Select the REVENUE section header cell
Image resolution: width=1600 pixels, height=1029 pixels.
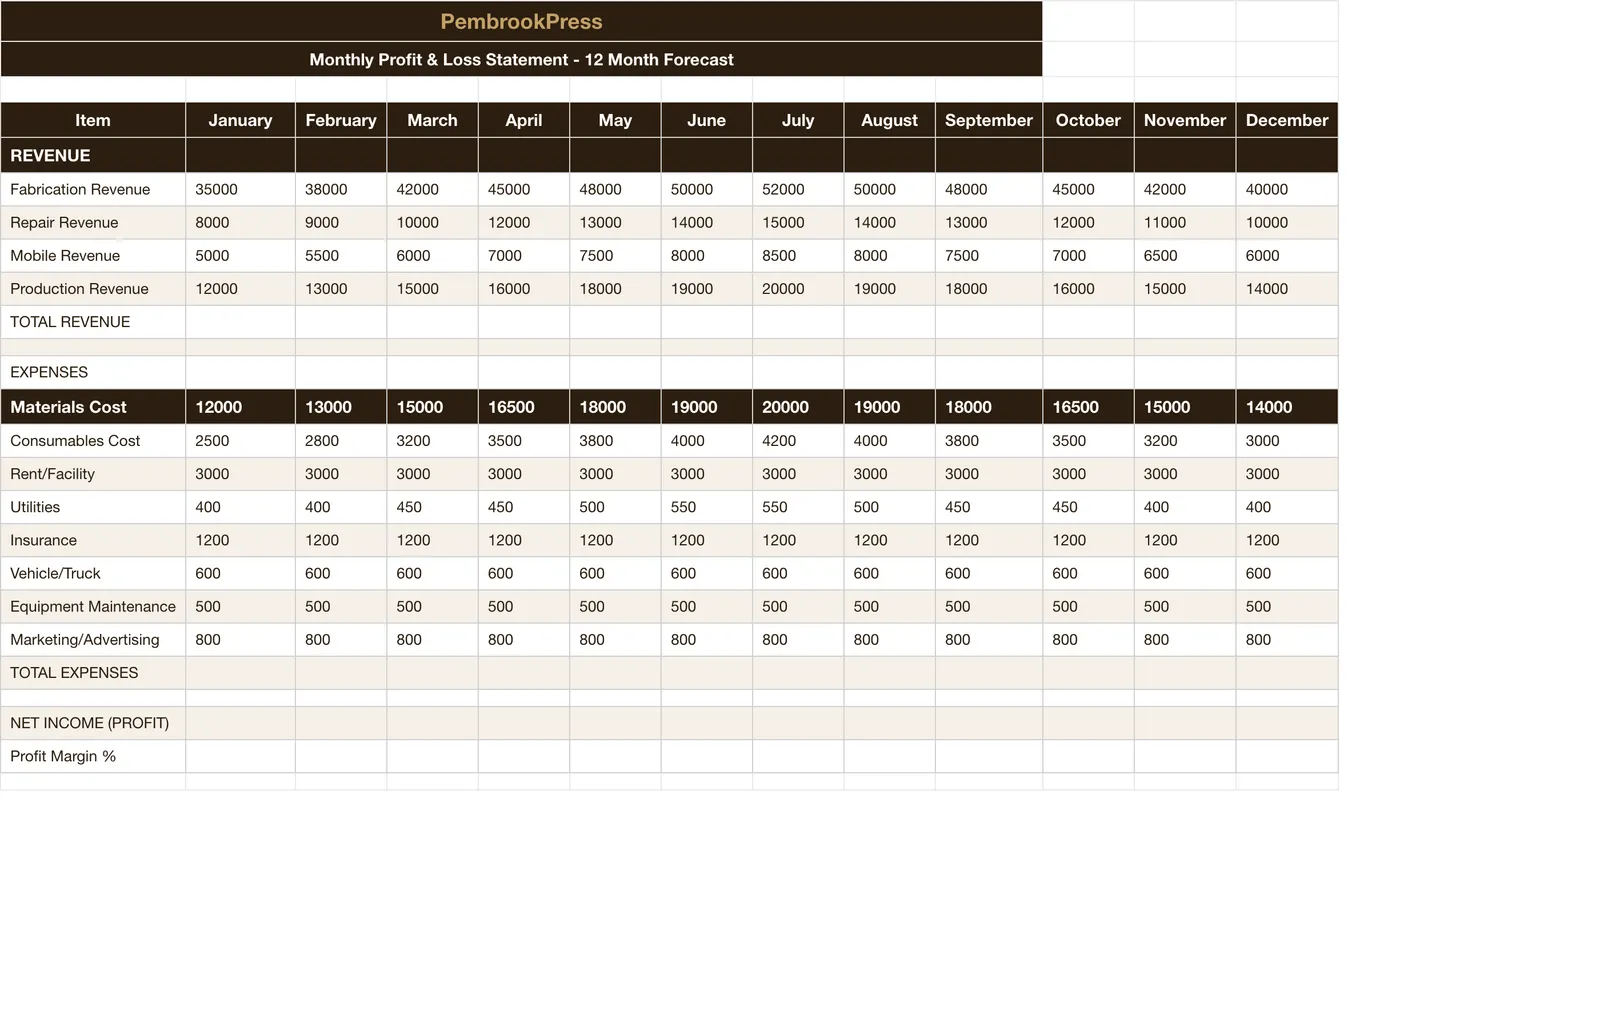tap(93, 155)
